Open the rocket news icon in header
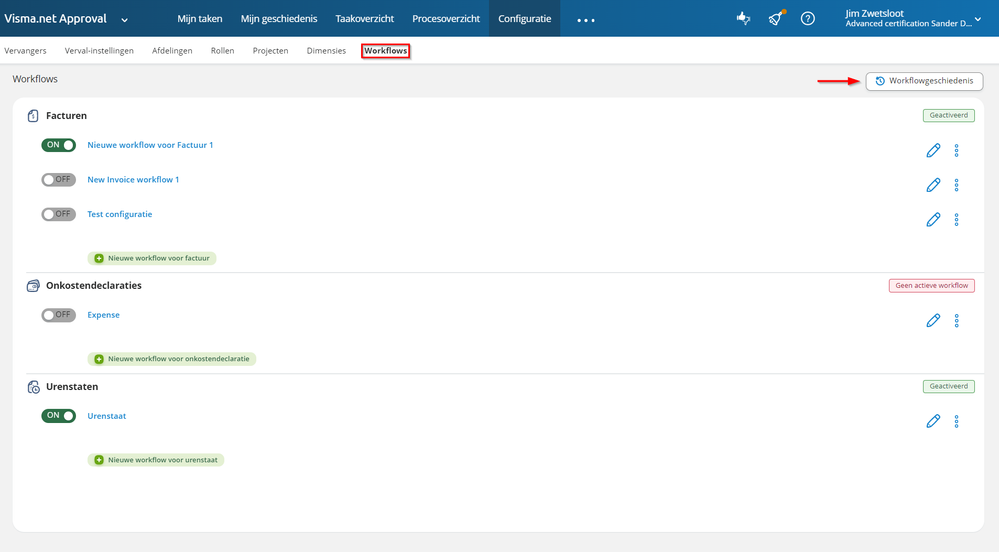This screenshot has height=552, width=999. pos(775,18)
